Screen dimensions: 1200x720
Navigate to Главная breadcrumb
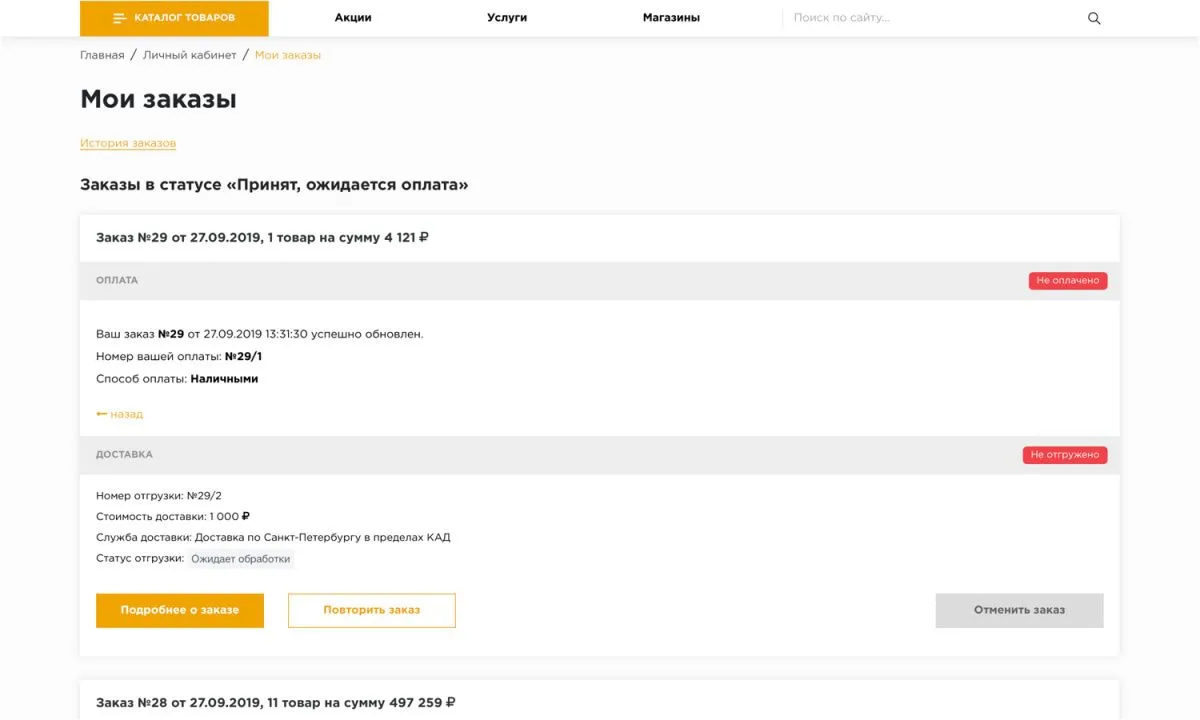coord(102,55)
